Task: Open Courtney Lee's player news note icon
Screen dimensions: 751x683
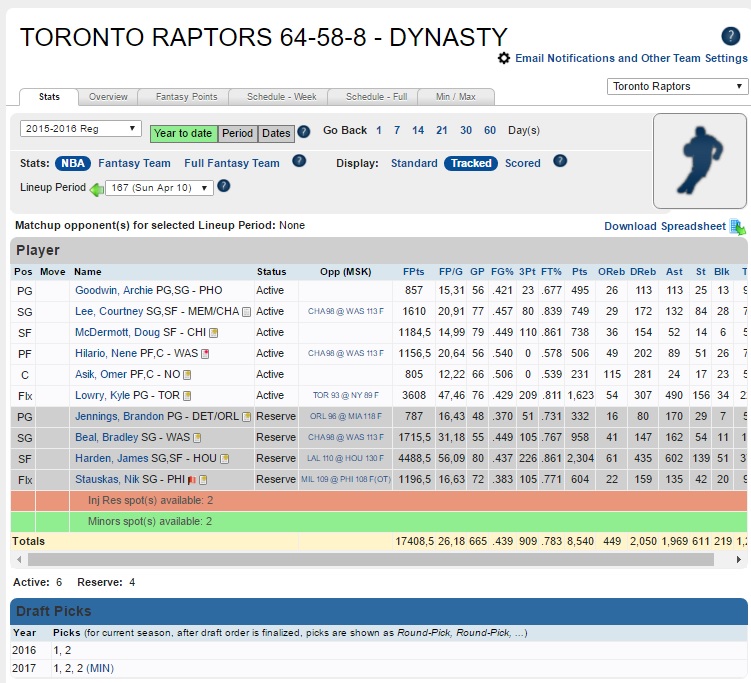Action: click(x=246, y=312)
